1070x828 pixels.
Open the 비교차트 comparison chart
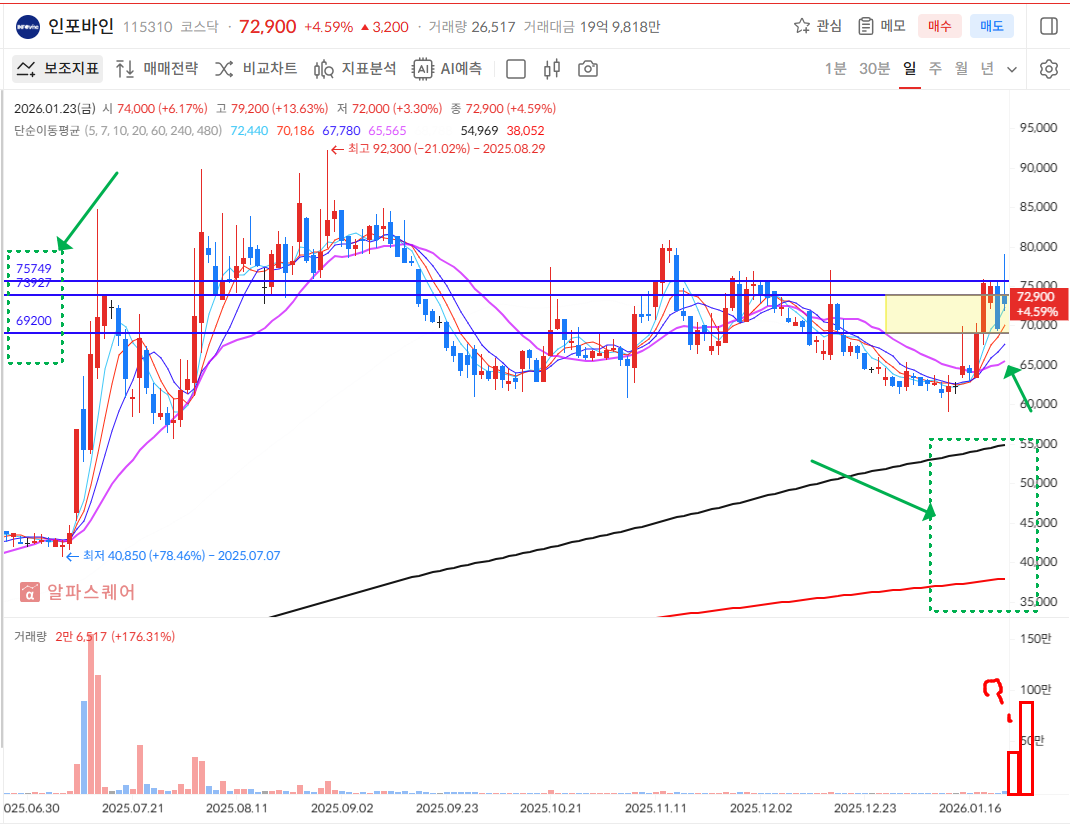coord(256,69)
